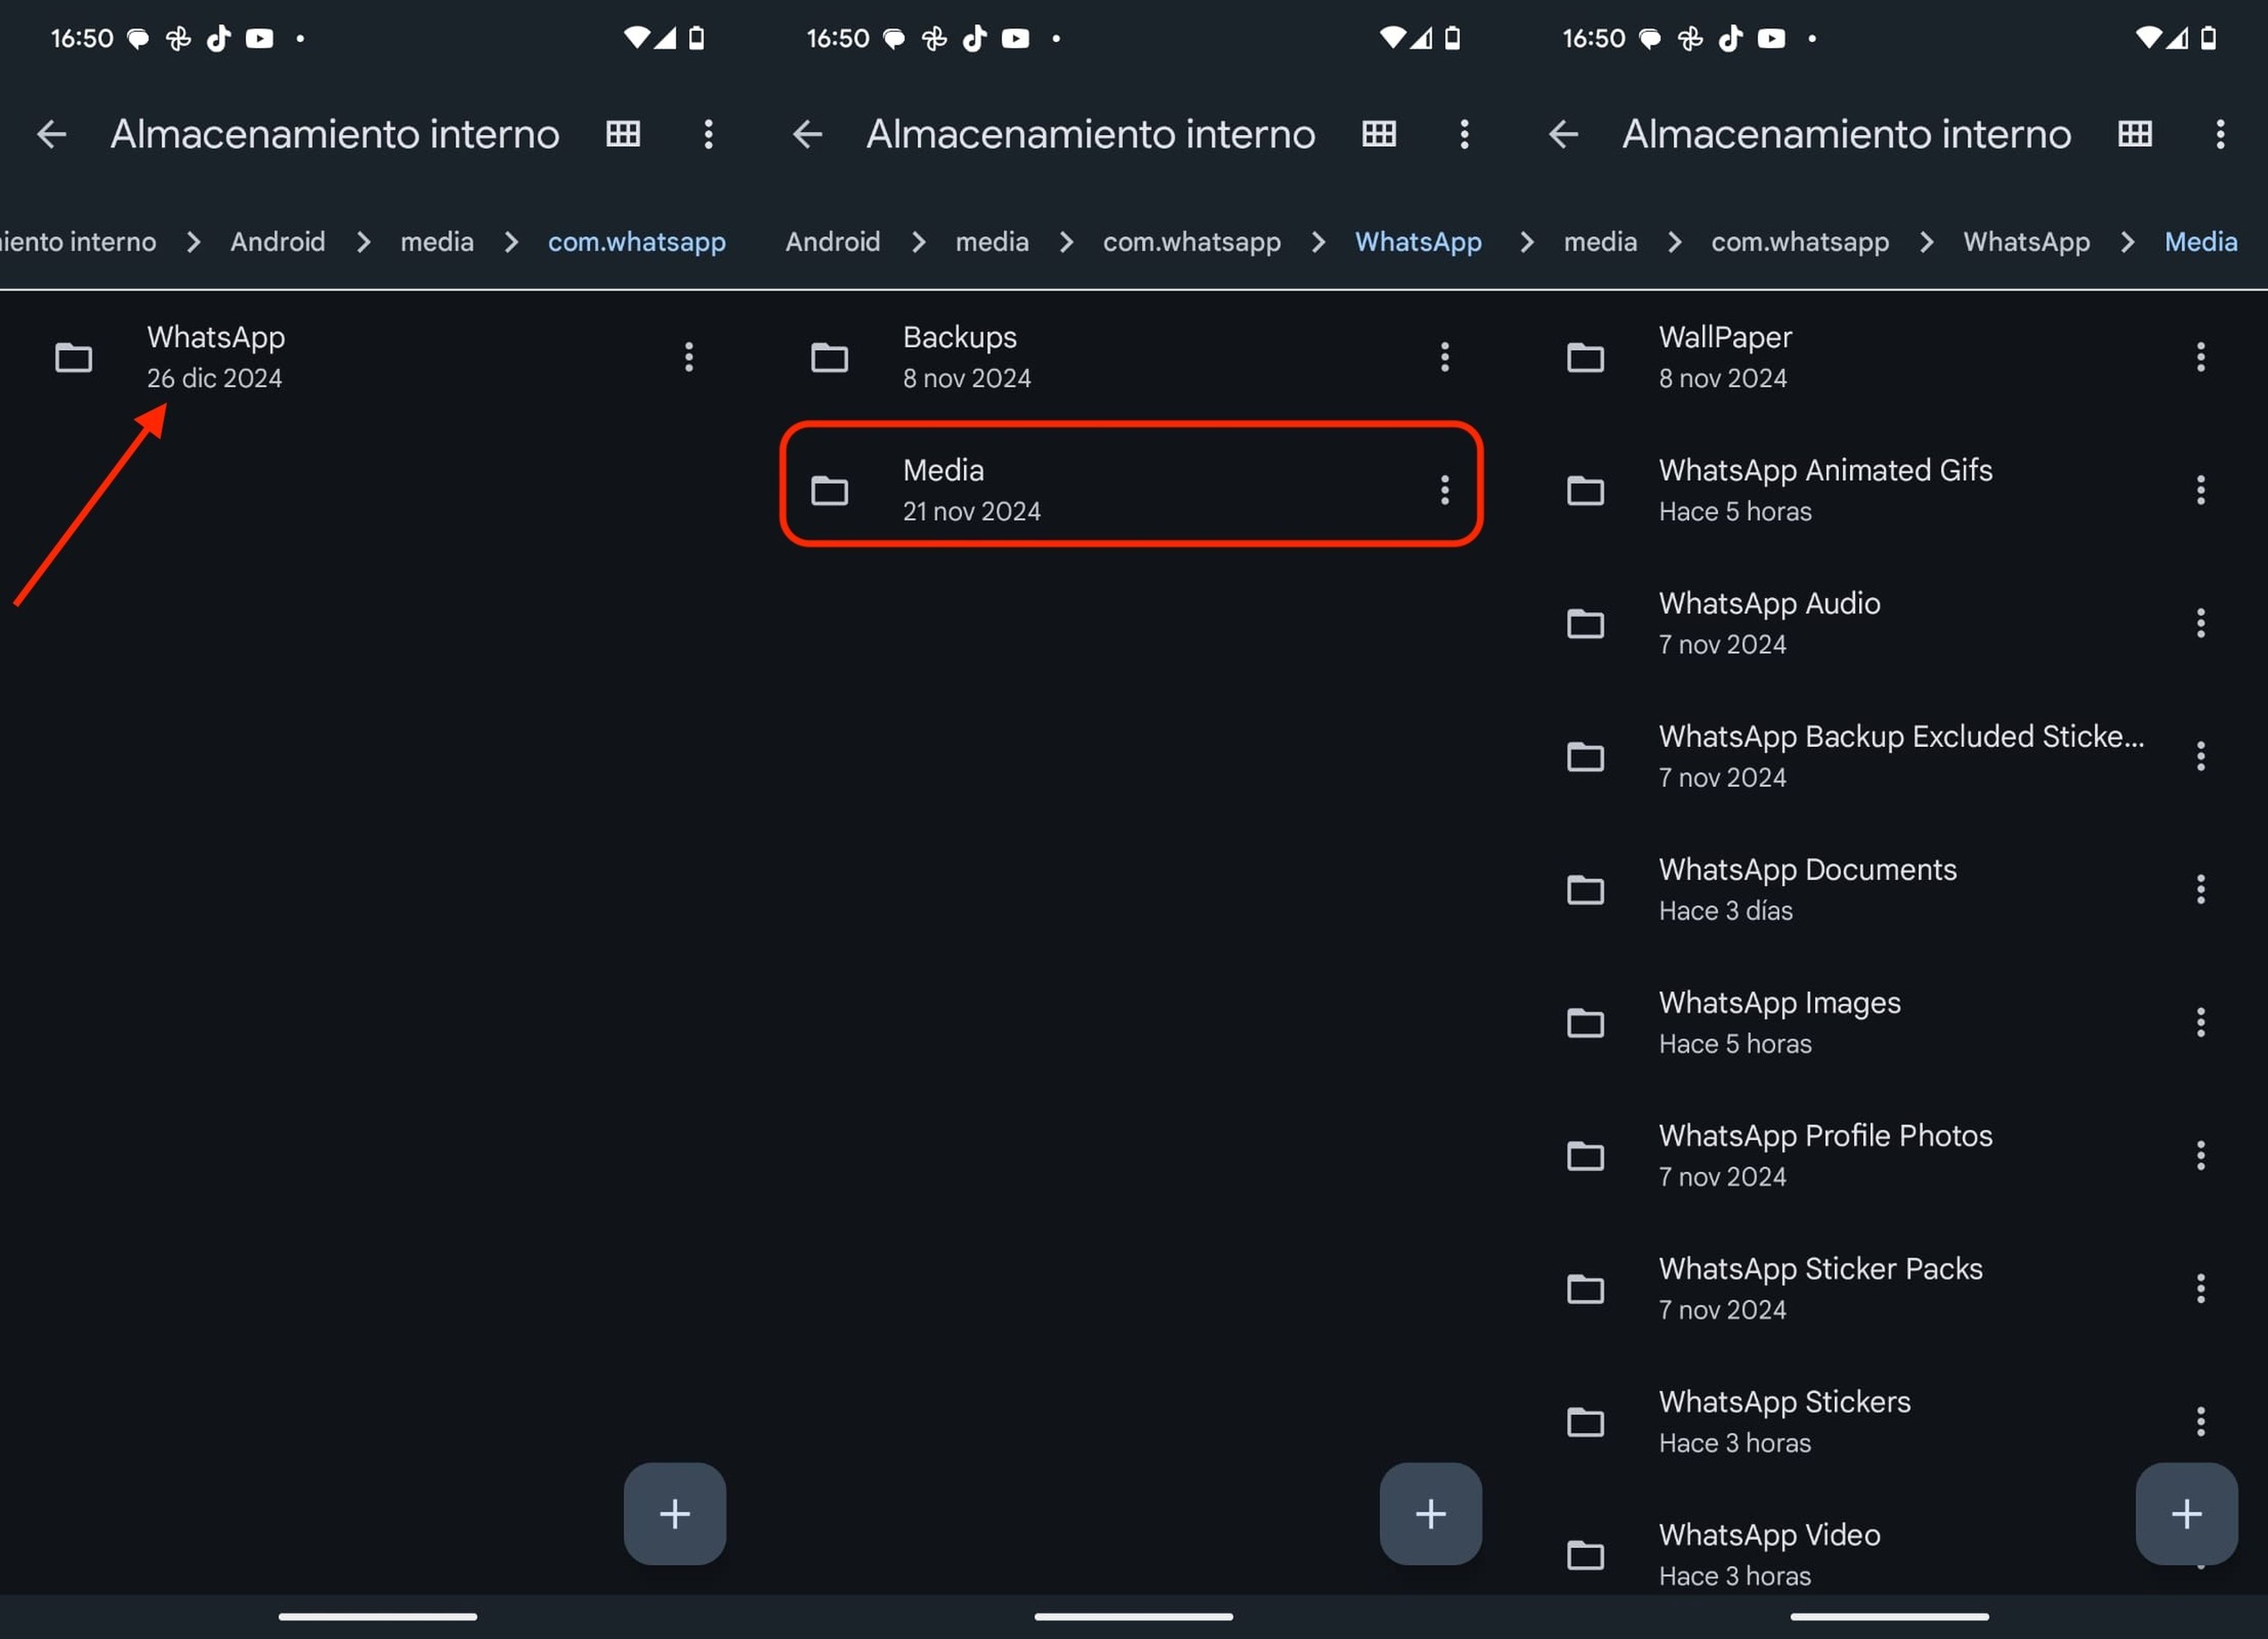2268x1639 pixels.
Task: Tap the back arrow in the leftmost screen
Action: 51,134
